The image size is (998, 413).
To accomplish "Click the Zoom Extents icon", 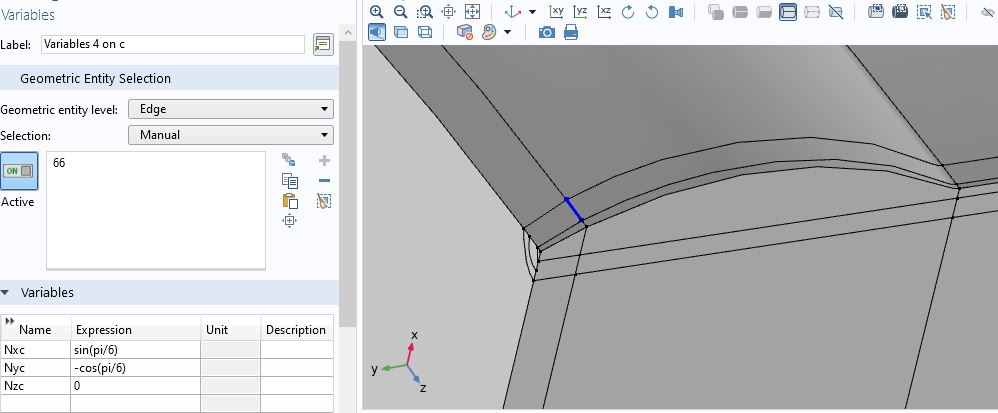I will tap(472, 12).
